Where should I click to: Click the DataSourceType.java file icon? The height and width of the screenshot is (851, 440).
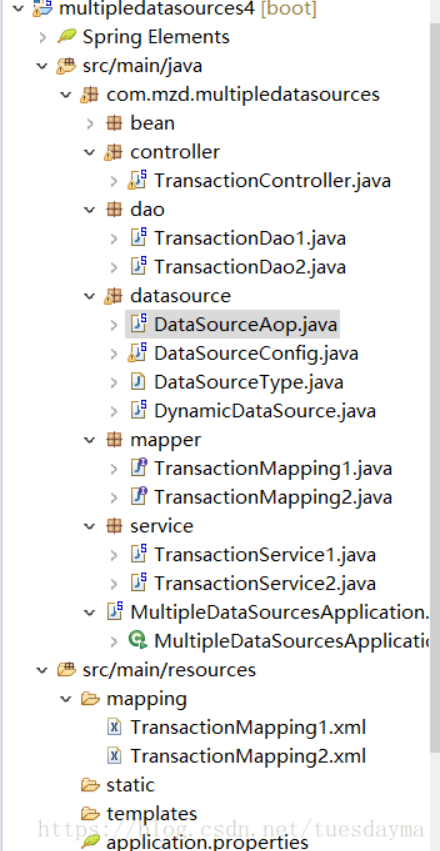[x=138, y=382]
